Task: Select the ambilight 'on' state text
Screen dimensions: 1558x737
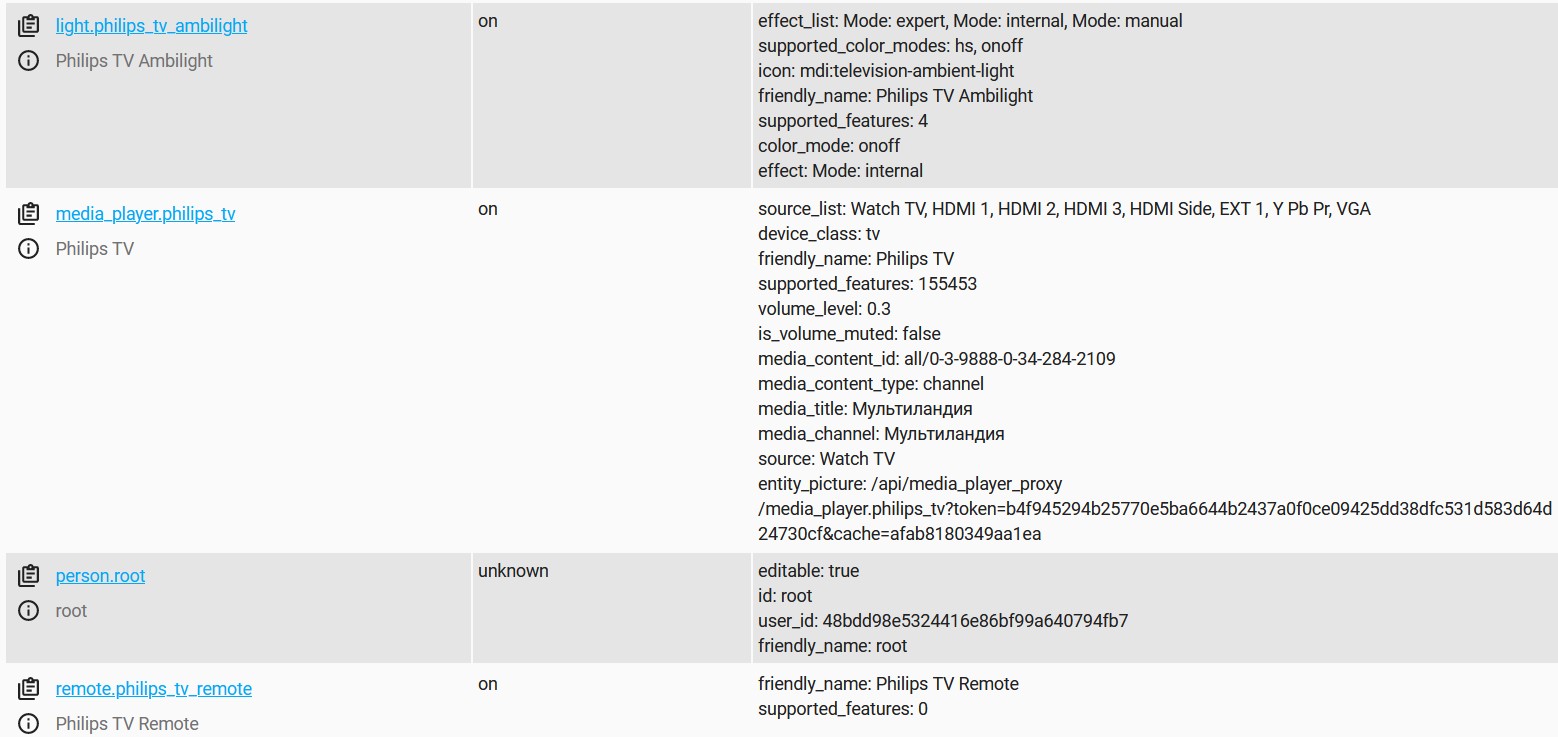Action: click(x=487, y=20)
